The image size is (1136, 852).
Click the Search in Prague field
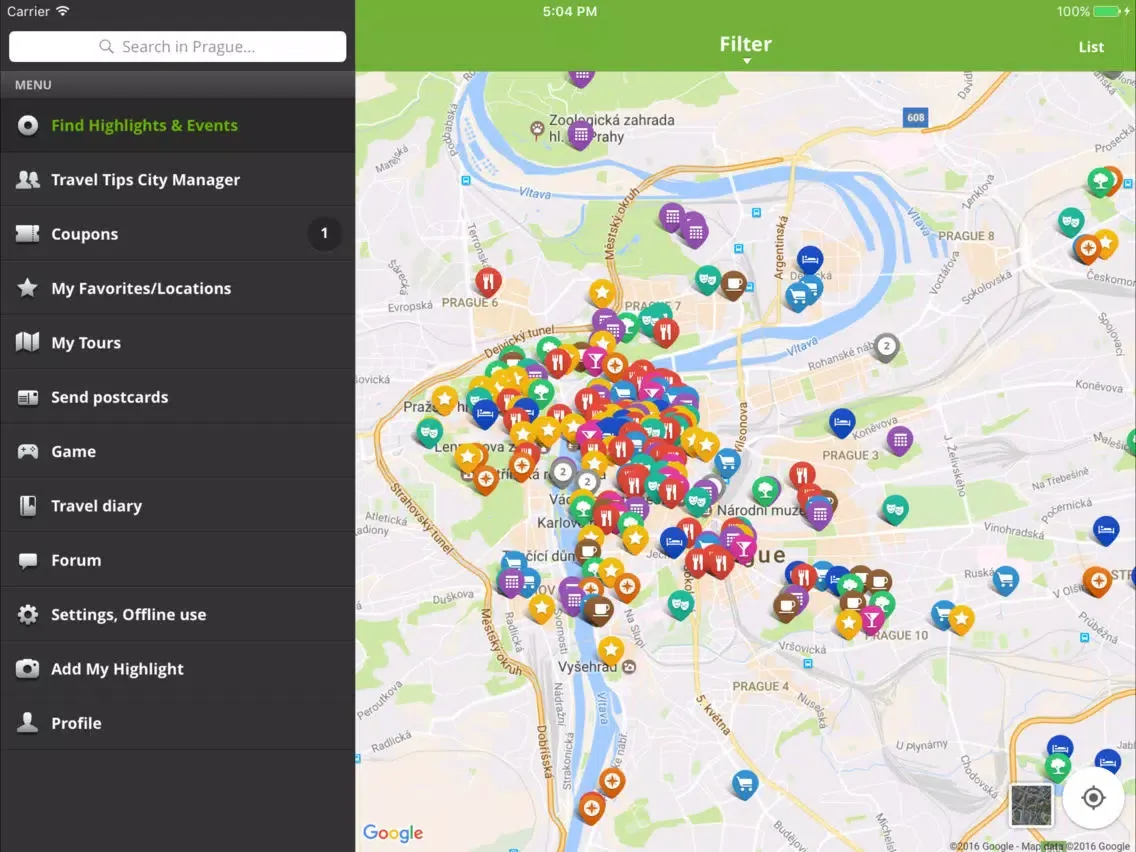tap(178, 46)
